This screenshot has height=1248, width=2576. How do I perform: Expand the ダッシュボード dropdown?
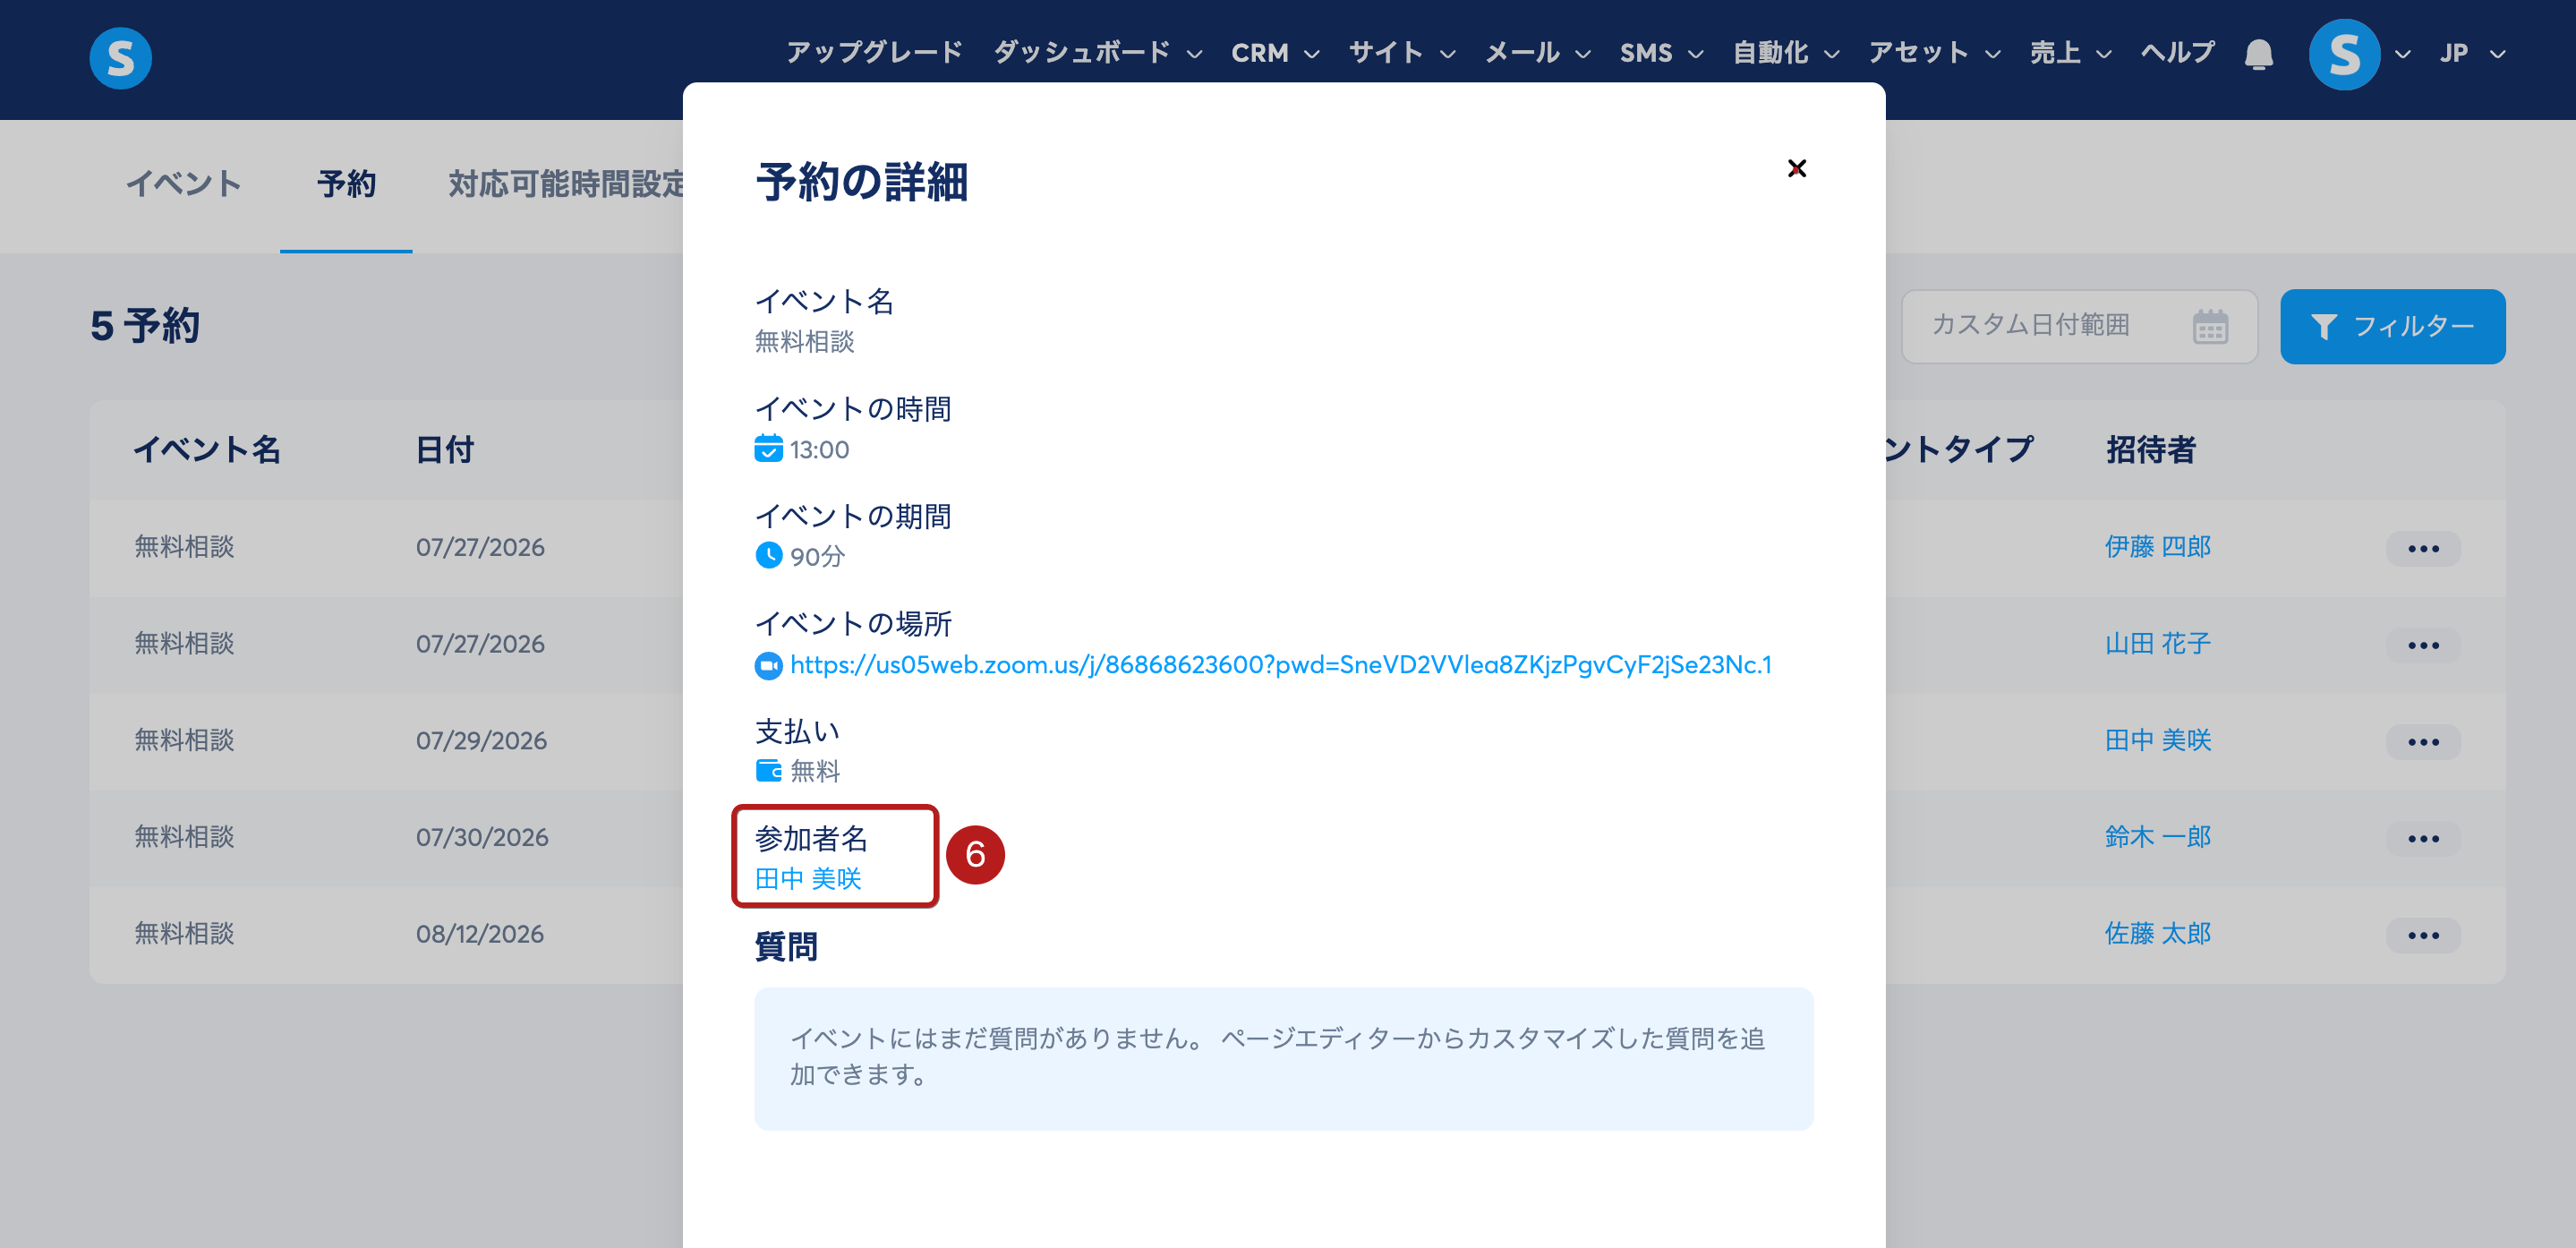click(x=1097, y=53)
